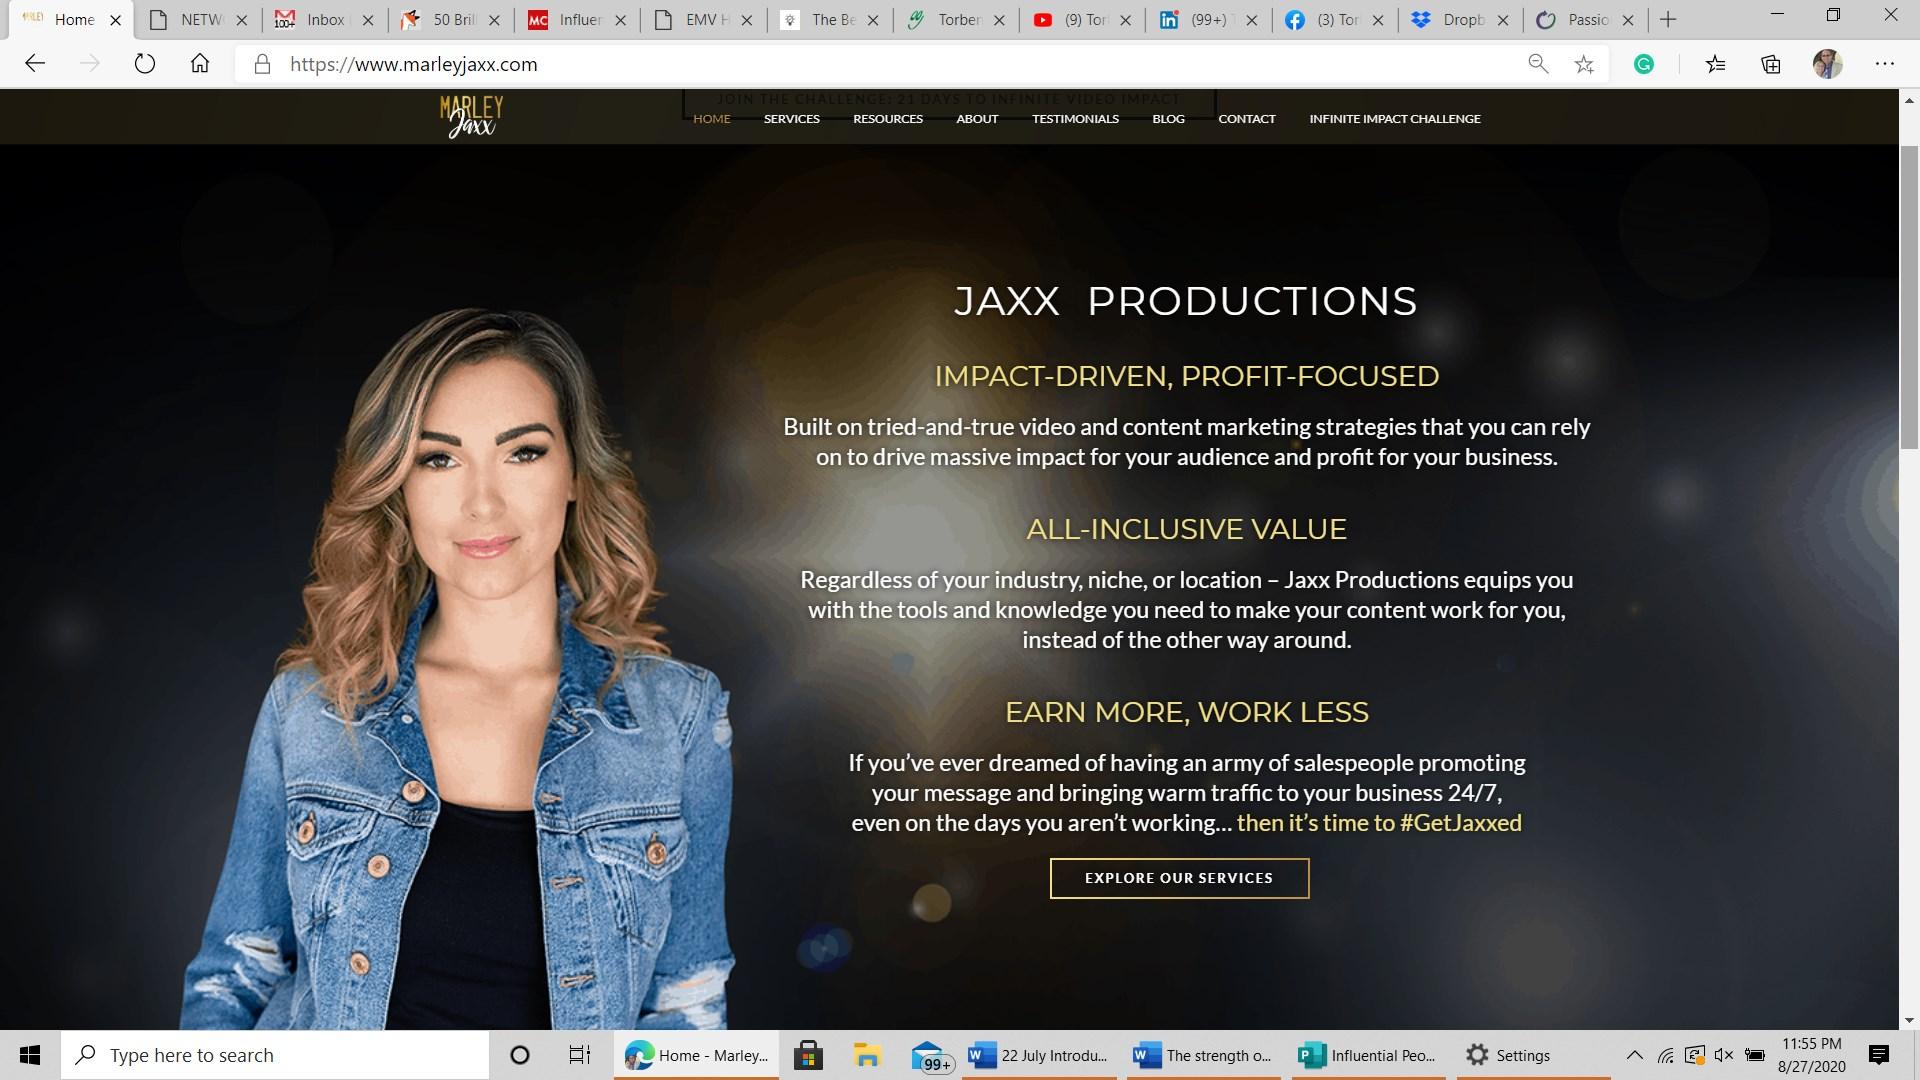Add this page to favorites star
The width and height of the screenshot is (1920, 1080).
(1584, 64)
